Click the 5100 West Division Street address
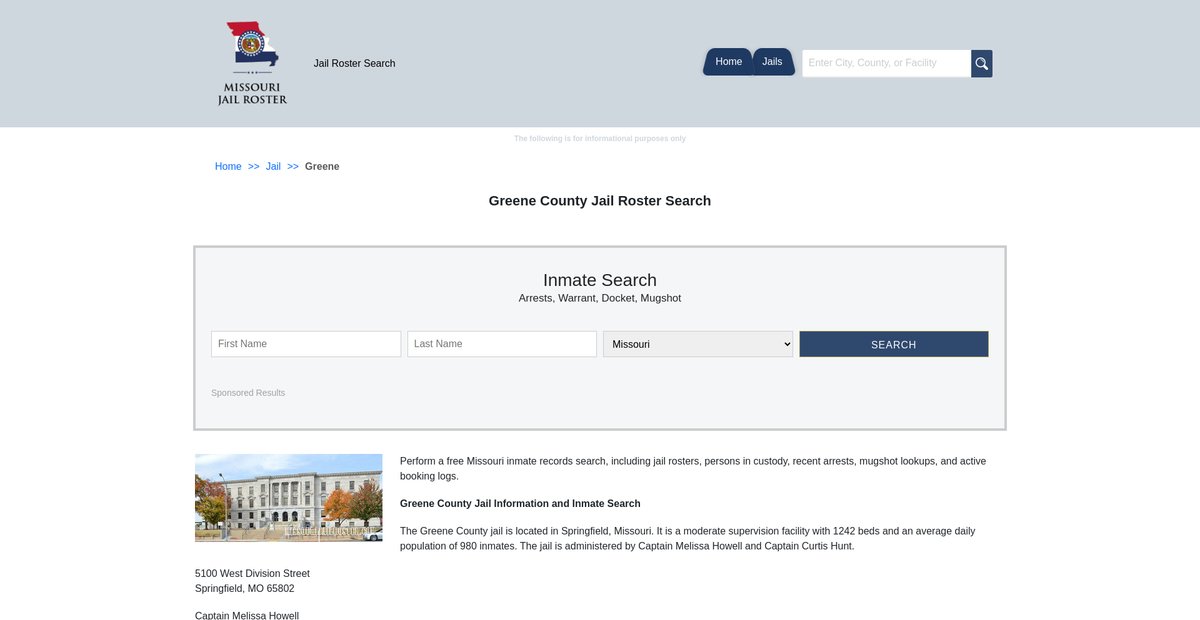1200x620 pixels. pyautogui.click(x=252, y=574)
